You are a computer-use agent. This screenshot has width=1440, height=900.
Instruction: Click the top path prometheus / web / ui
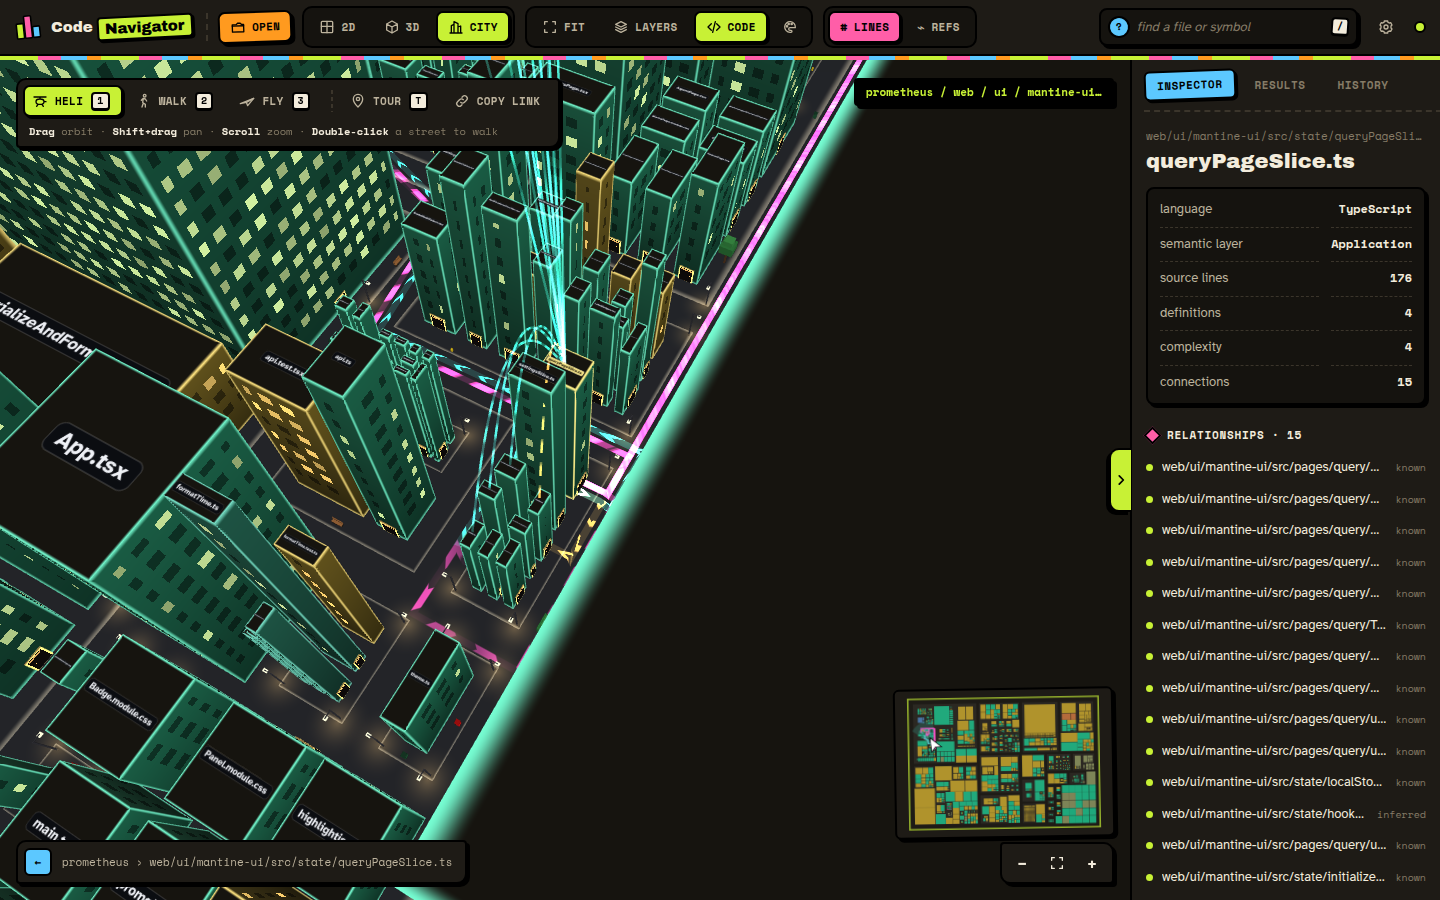click(x=984, y=92)
